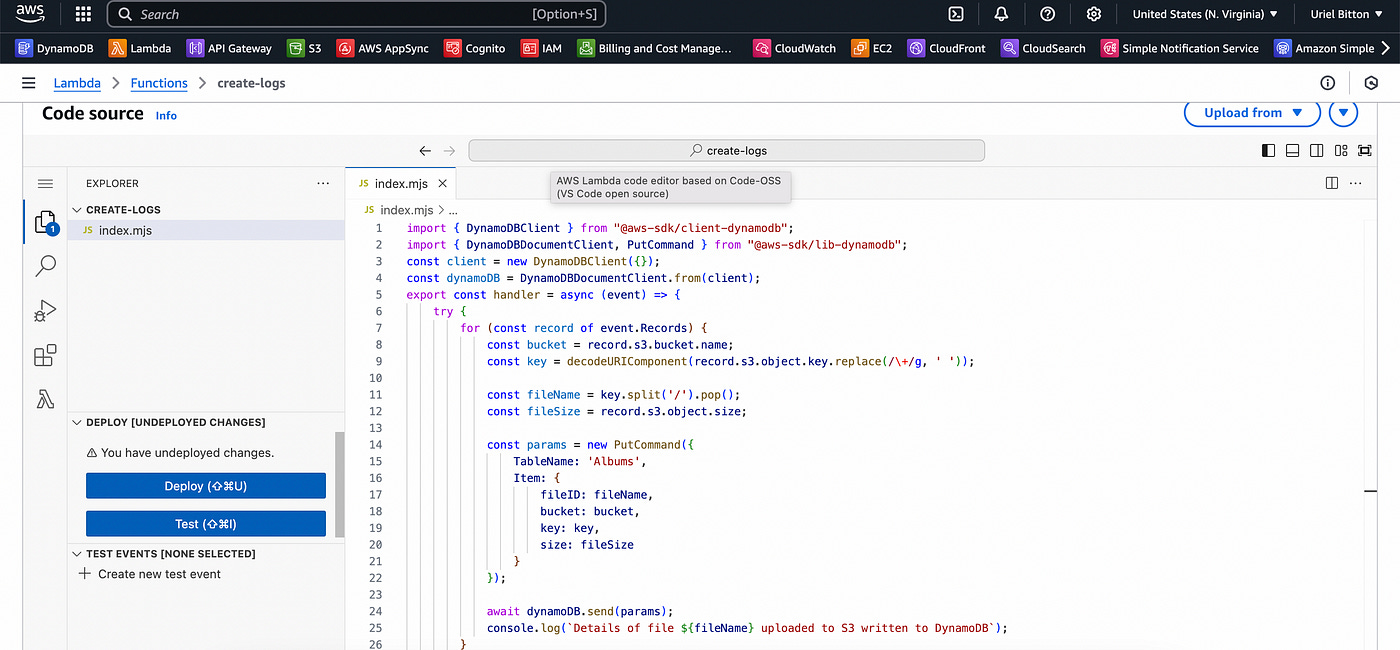Open the Extensions view
This screenshot has height=650, width=1400.
(x=45, y=356)
